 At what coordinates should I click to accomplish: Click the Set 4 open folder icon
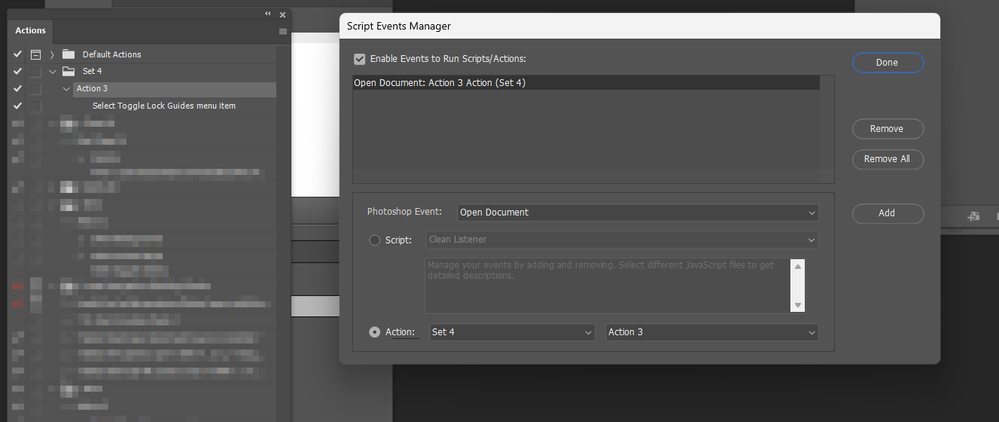[x=68, y=71]
